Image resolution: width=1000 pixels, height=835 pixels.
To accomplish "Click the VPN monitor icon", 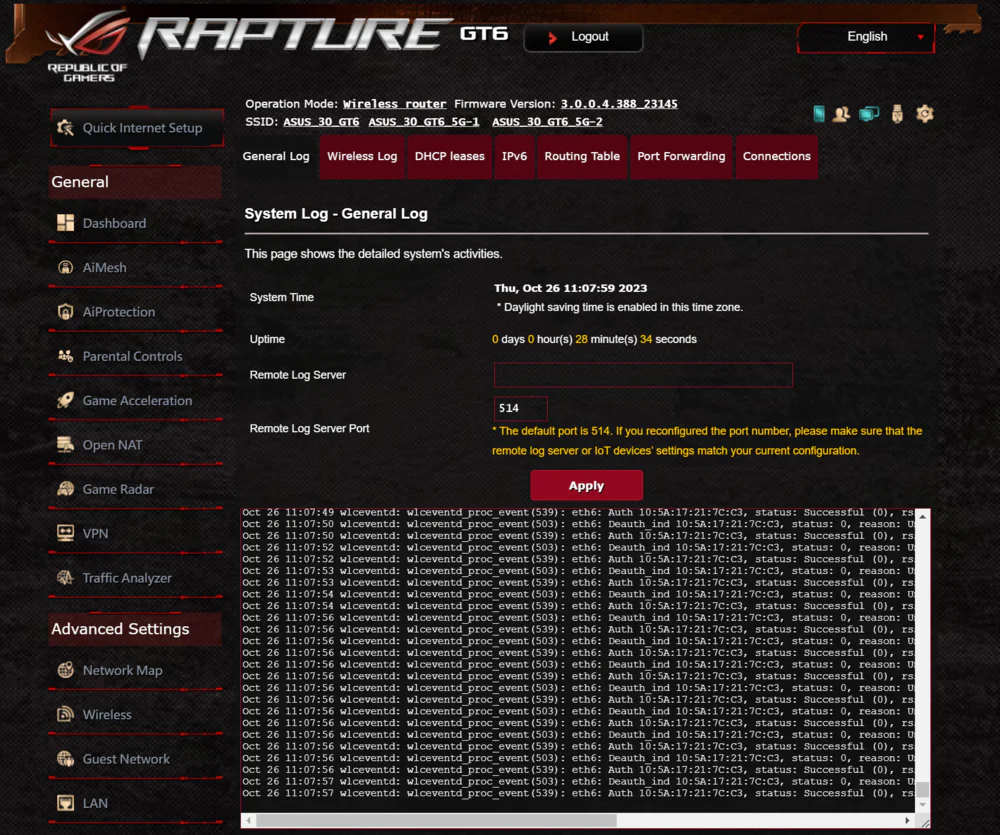I will coord(65,533).
